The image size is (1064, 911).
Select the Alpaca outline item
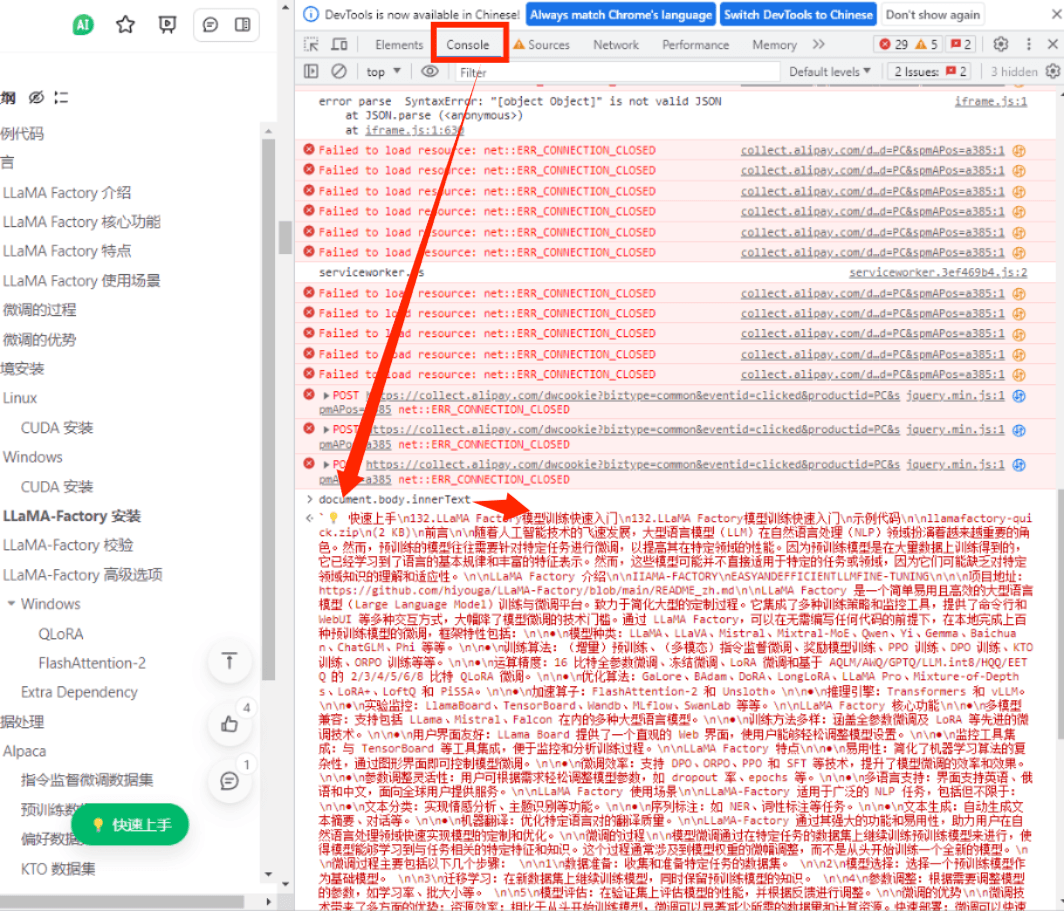(24, 751)
